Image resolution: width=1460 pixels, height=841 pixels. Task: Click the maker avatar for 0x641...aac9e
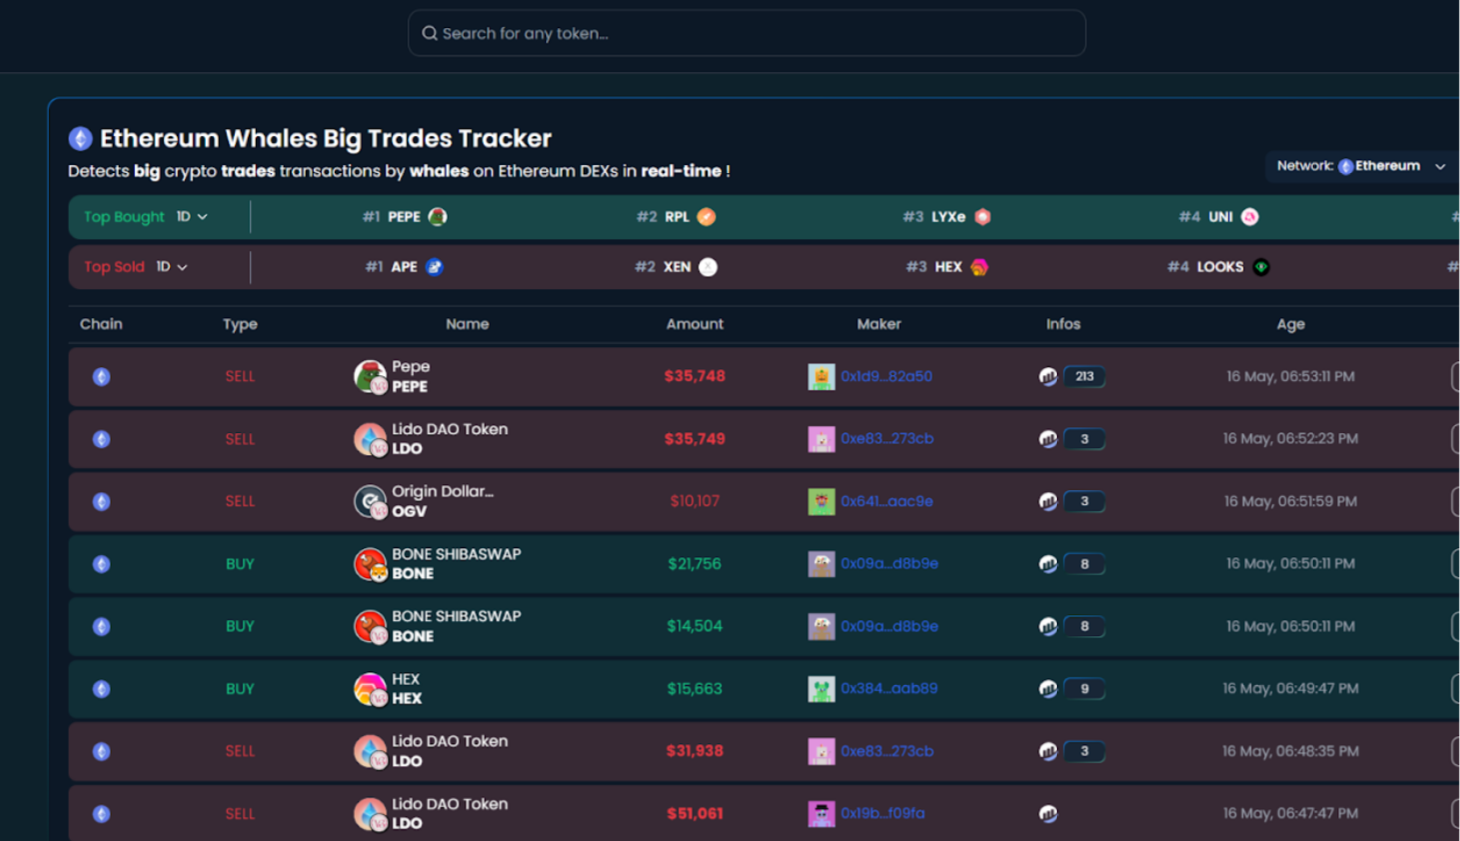[x=821, y=502]
